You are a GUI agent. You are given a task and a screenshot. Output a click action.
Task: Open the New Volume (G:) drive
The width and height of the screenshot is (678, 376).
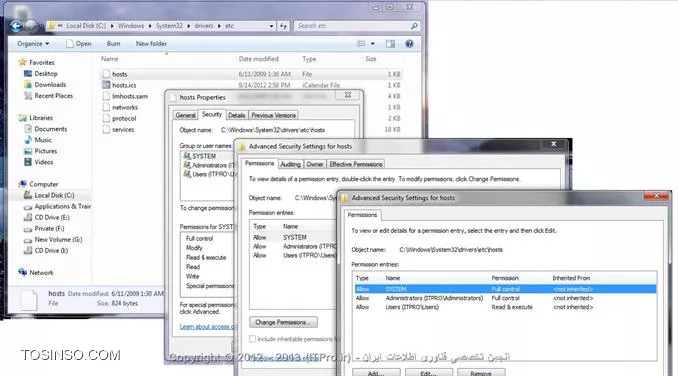[58, 239]
